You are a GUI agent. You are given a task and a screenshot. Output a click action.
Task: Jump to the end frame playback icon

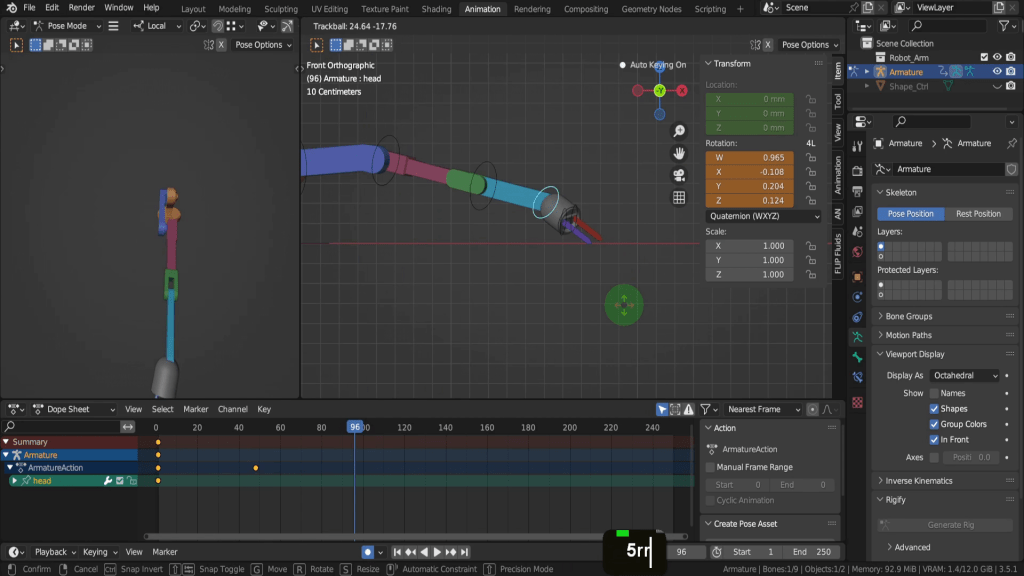click(x=464, y=552)
